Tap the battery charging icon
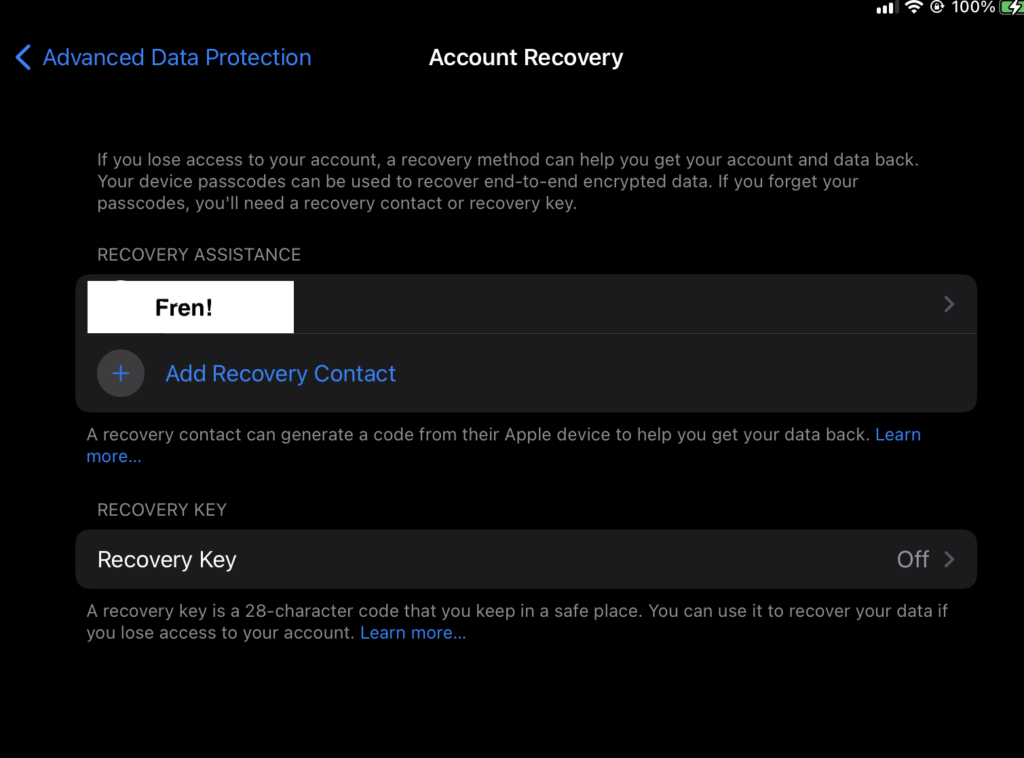Image resolution: width=1024 pixels, height=758 pixels. pos(1012,7)
